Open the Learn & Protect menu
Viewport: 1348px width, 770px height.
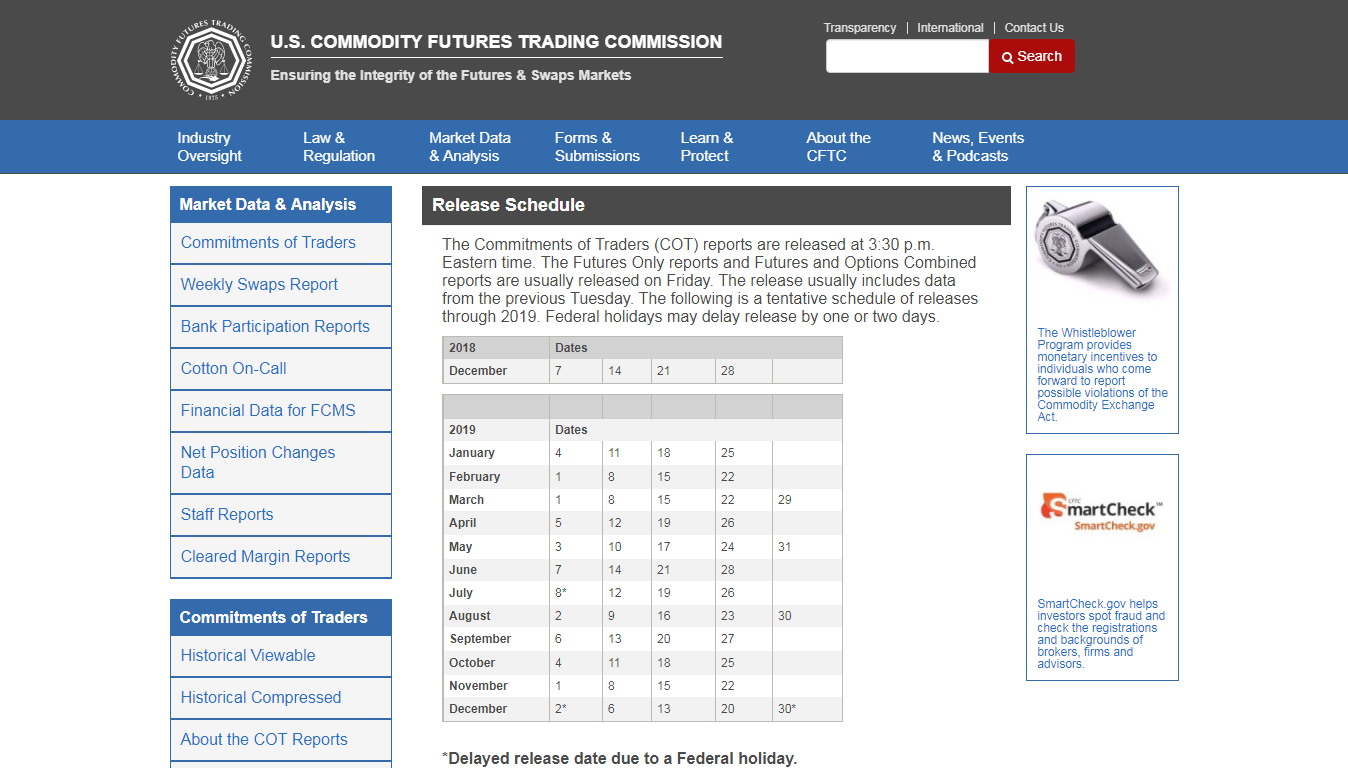click(707, 147)
